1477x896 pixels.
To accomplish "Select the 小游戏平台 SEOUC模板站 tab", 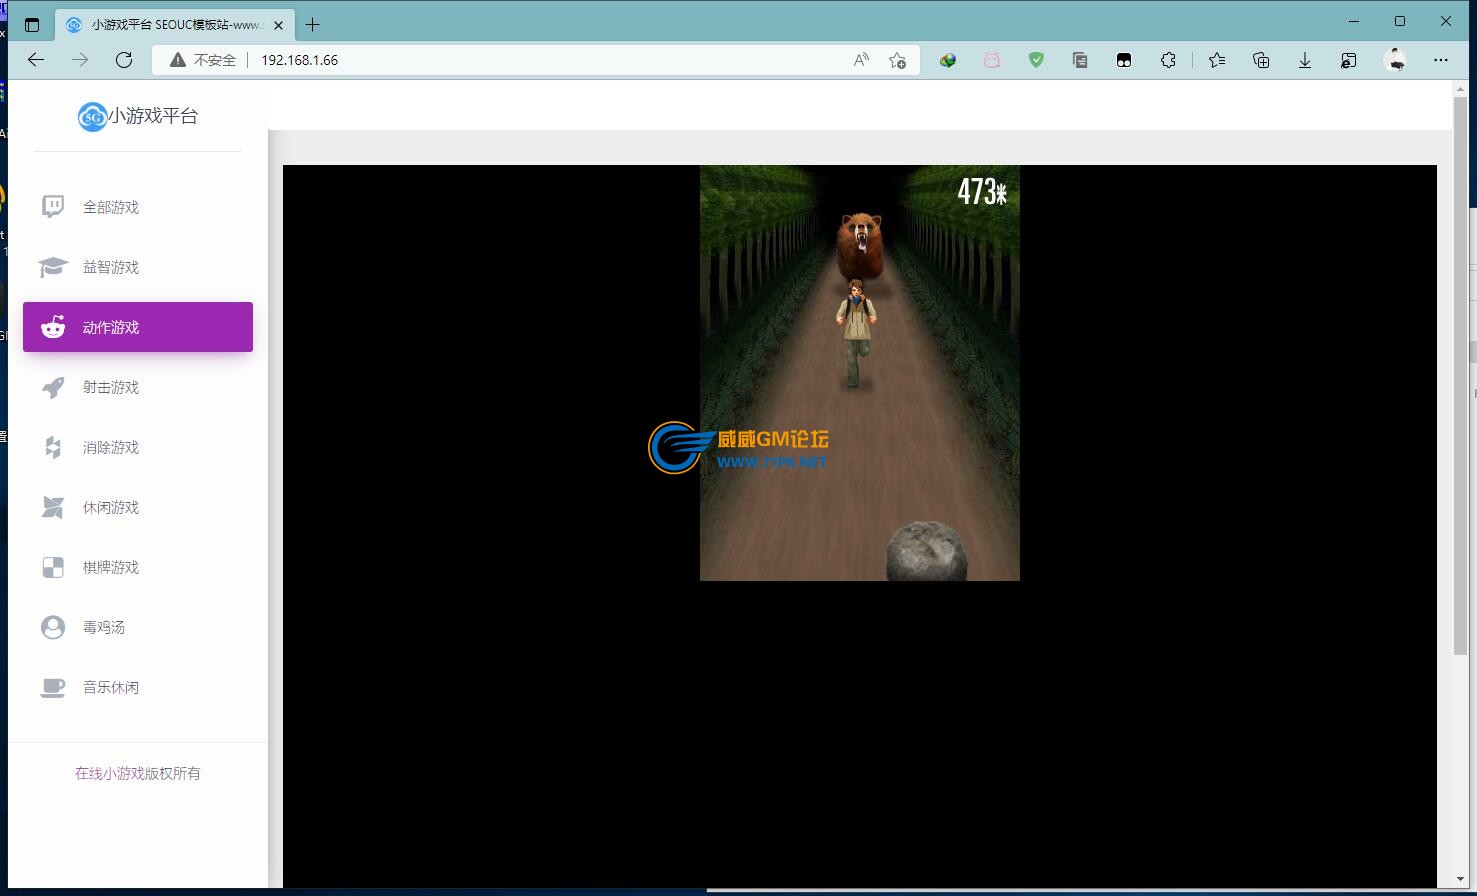I will tap(175, 25).
